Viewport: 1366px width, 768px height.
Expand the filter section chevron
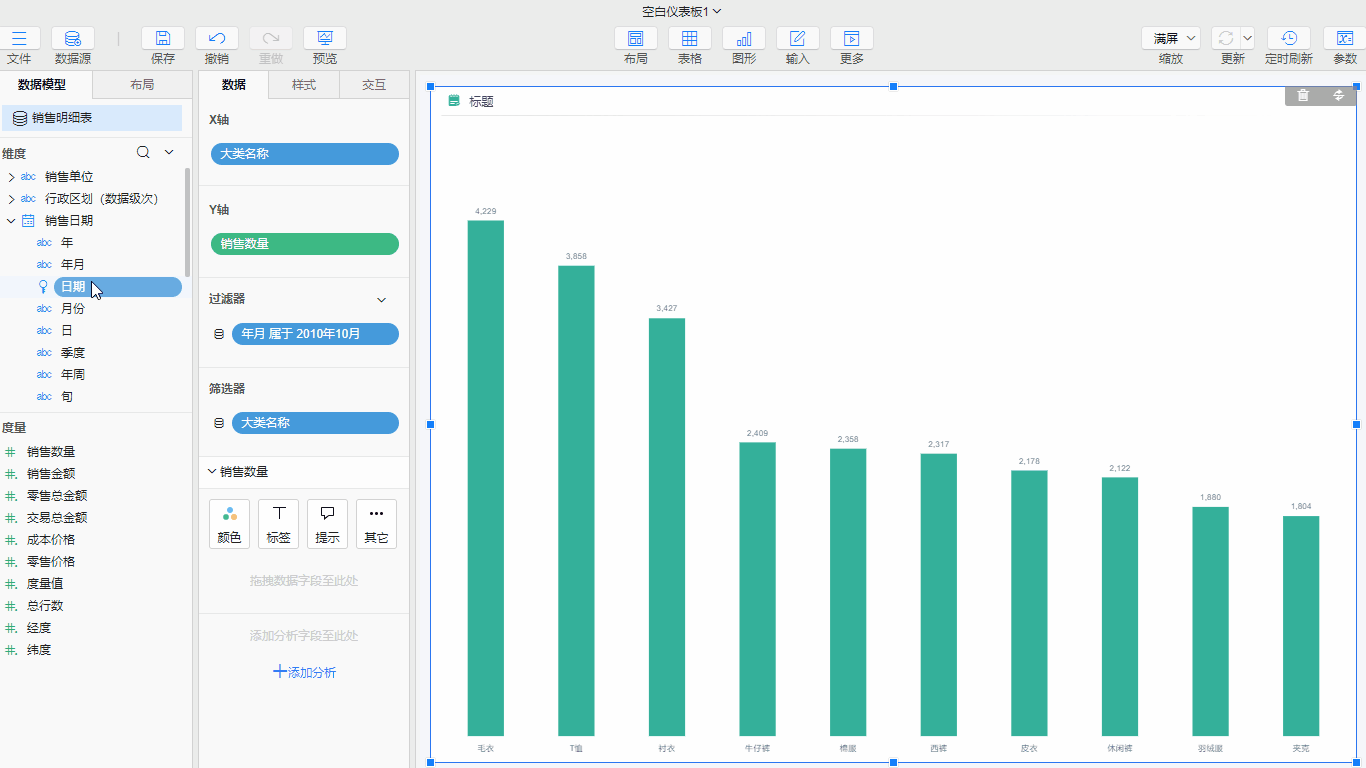[381, 300]
